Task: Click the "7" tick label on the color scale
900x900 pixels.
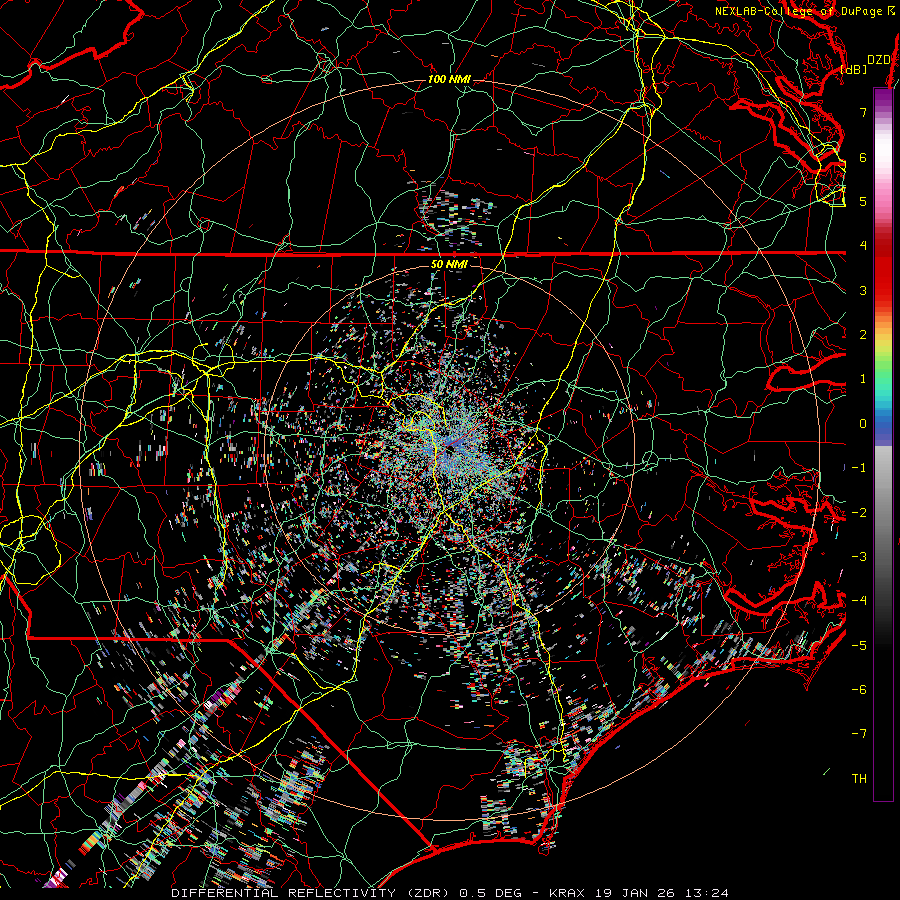Action: tap(863, 112)
